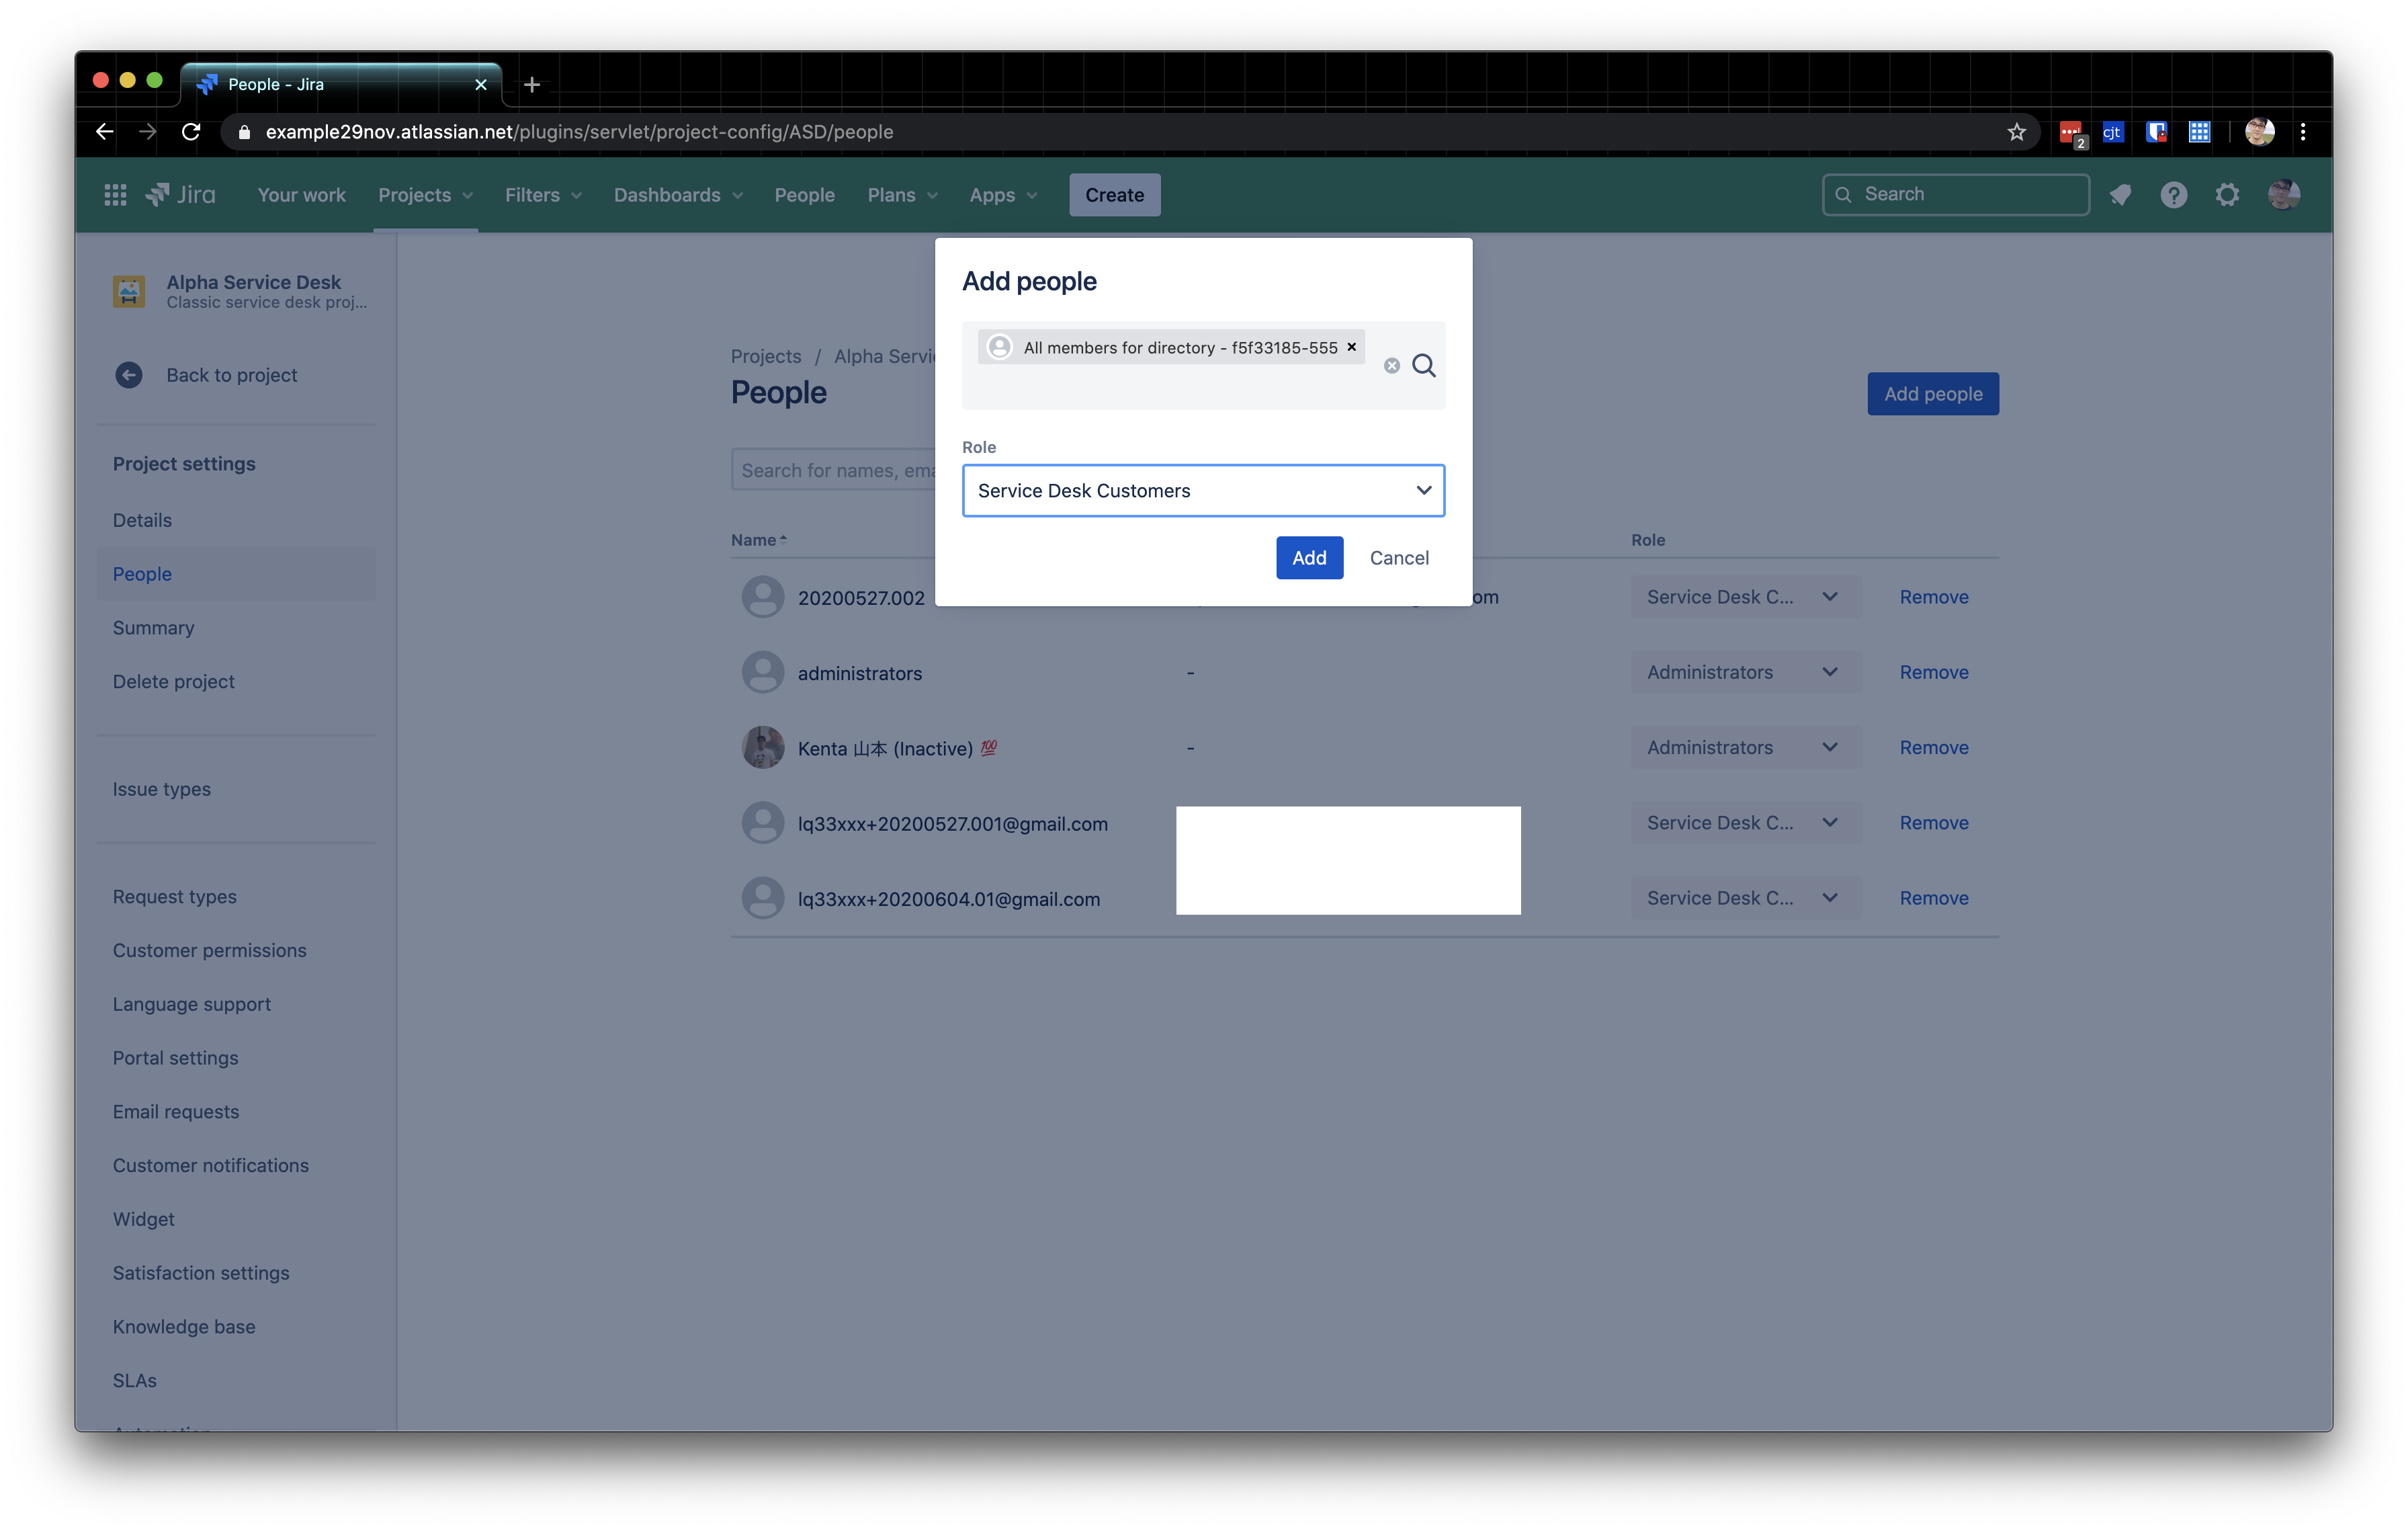The width and height of the screenshot is (2408, 1531).
Task: Open Issue types in sidebar
Action: (x=161, y=790)
